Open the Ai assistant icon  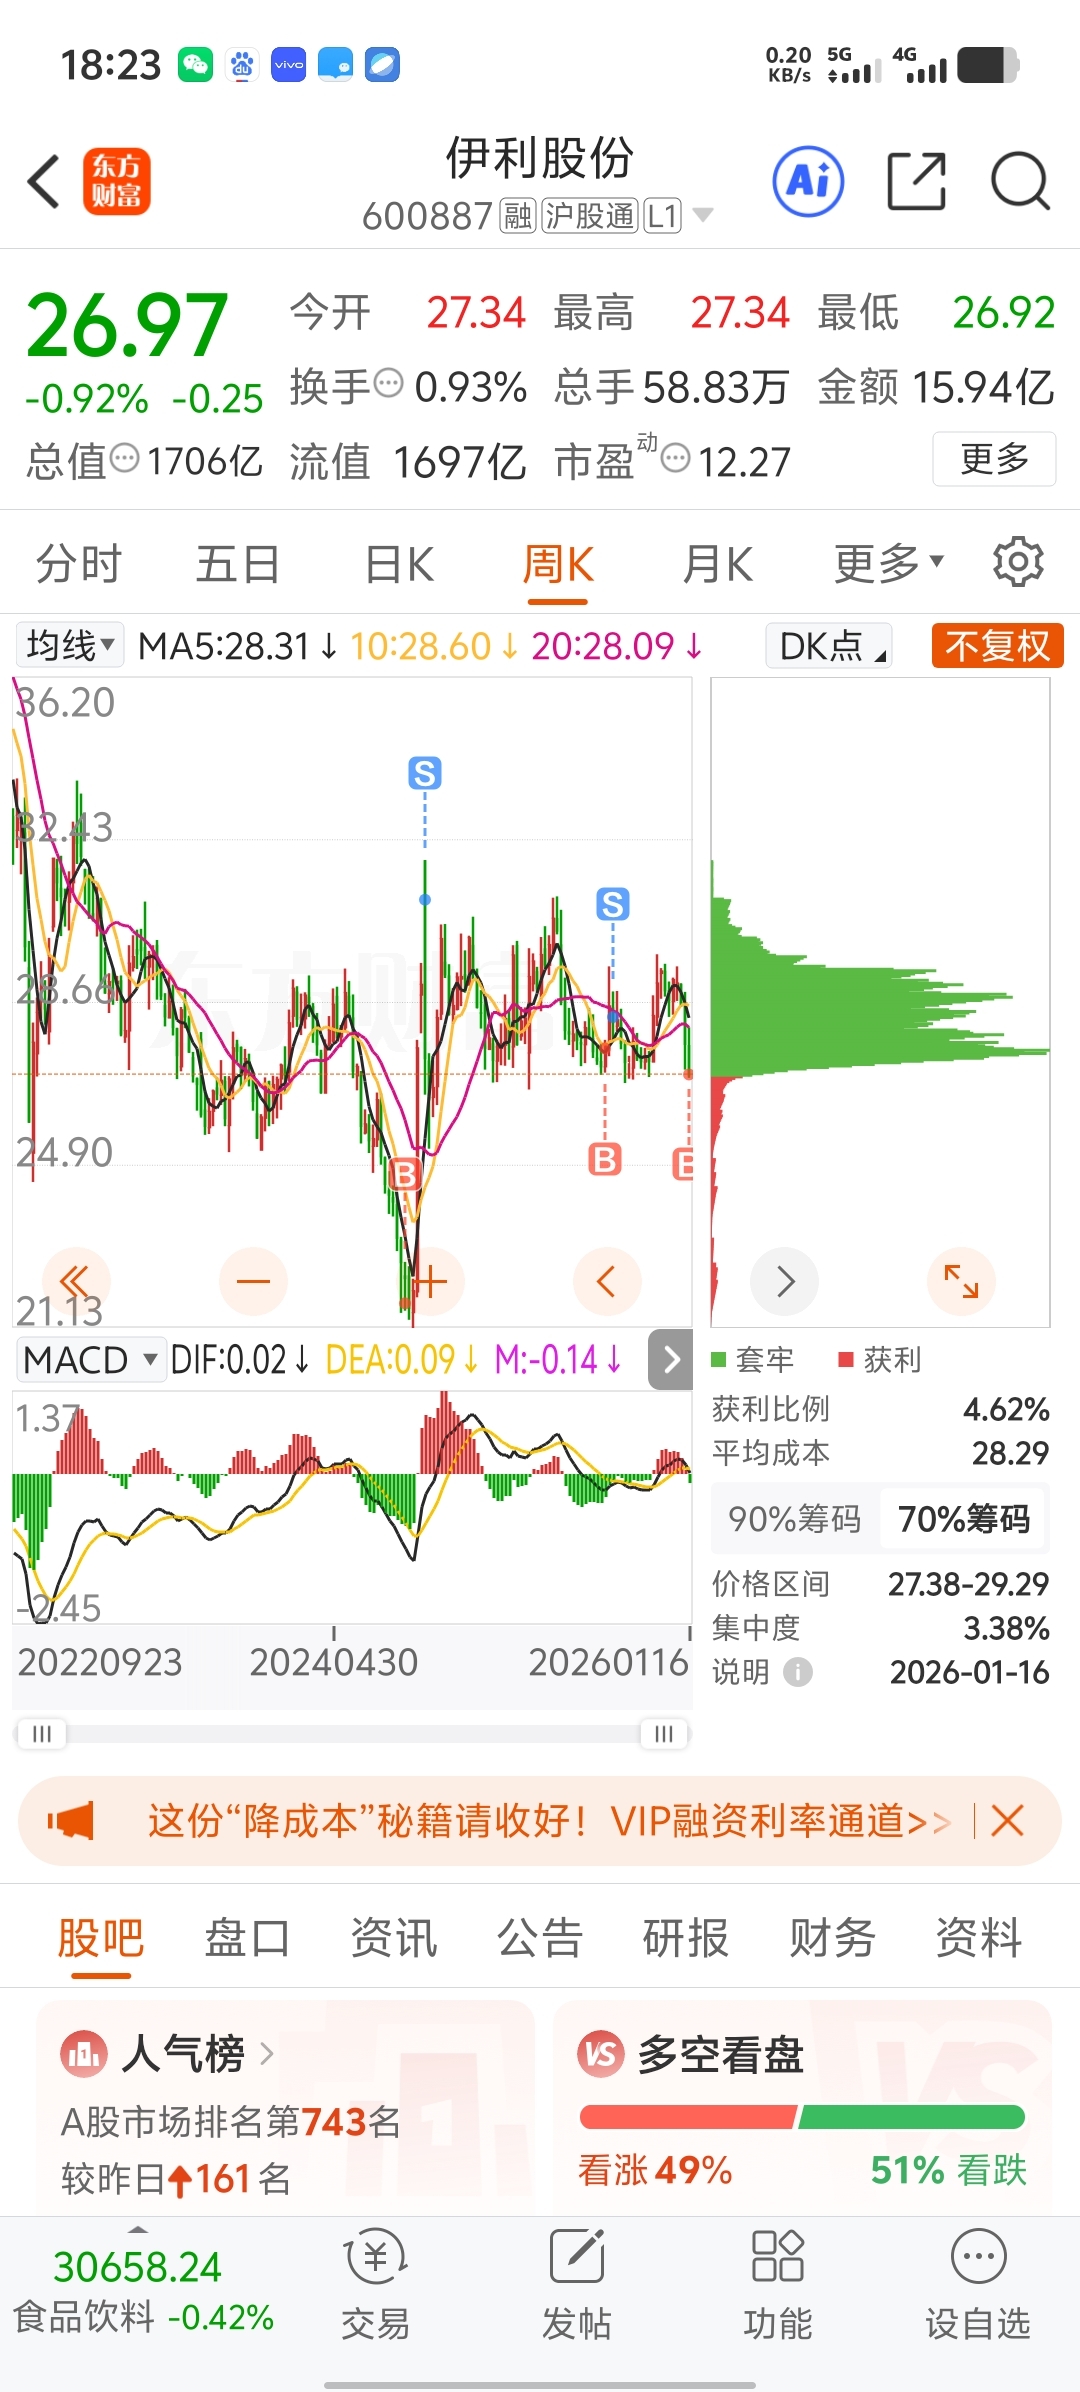[808, 182]
